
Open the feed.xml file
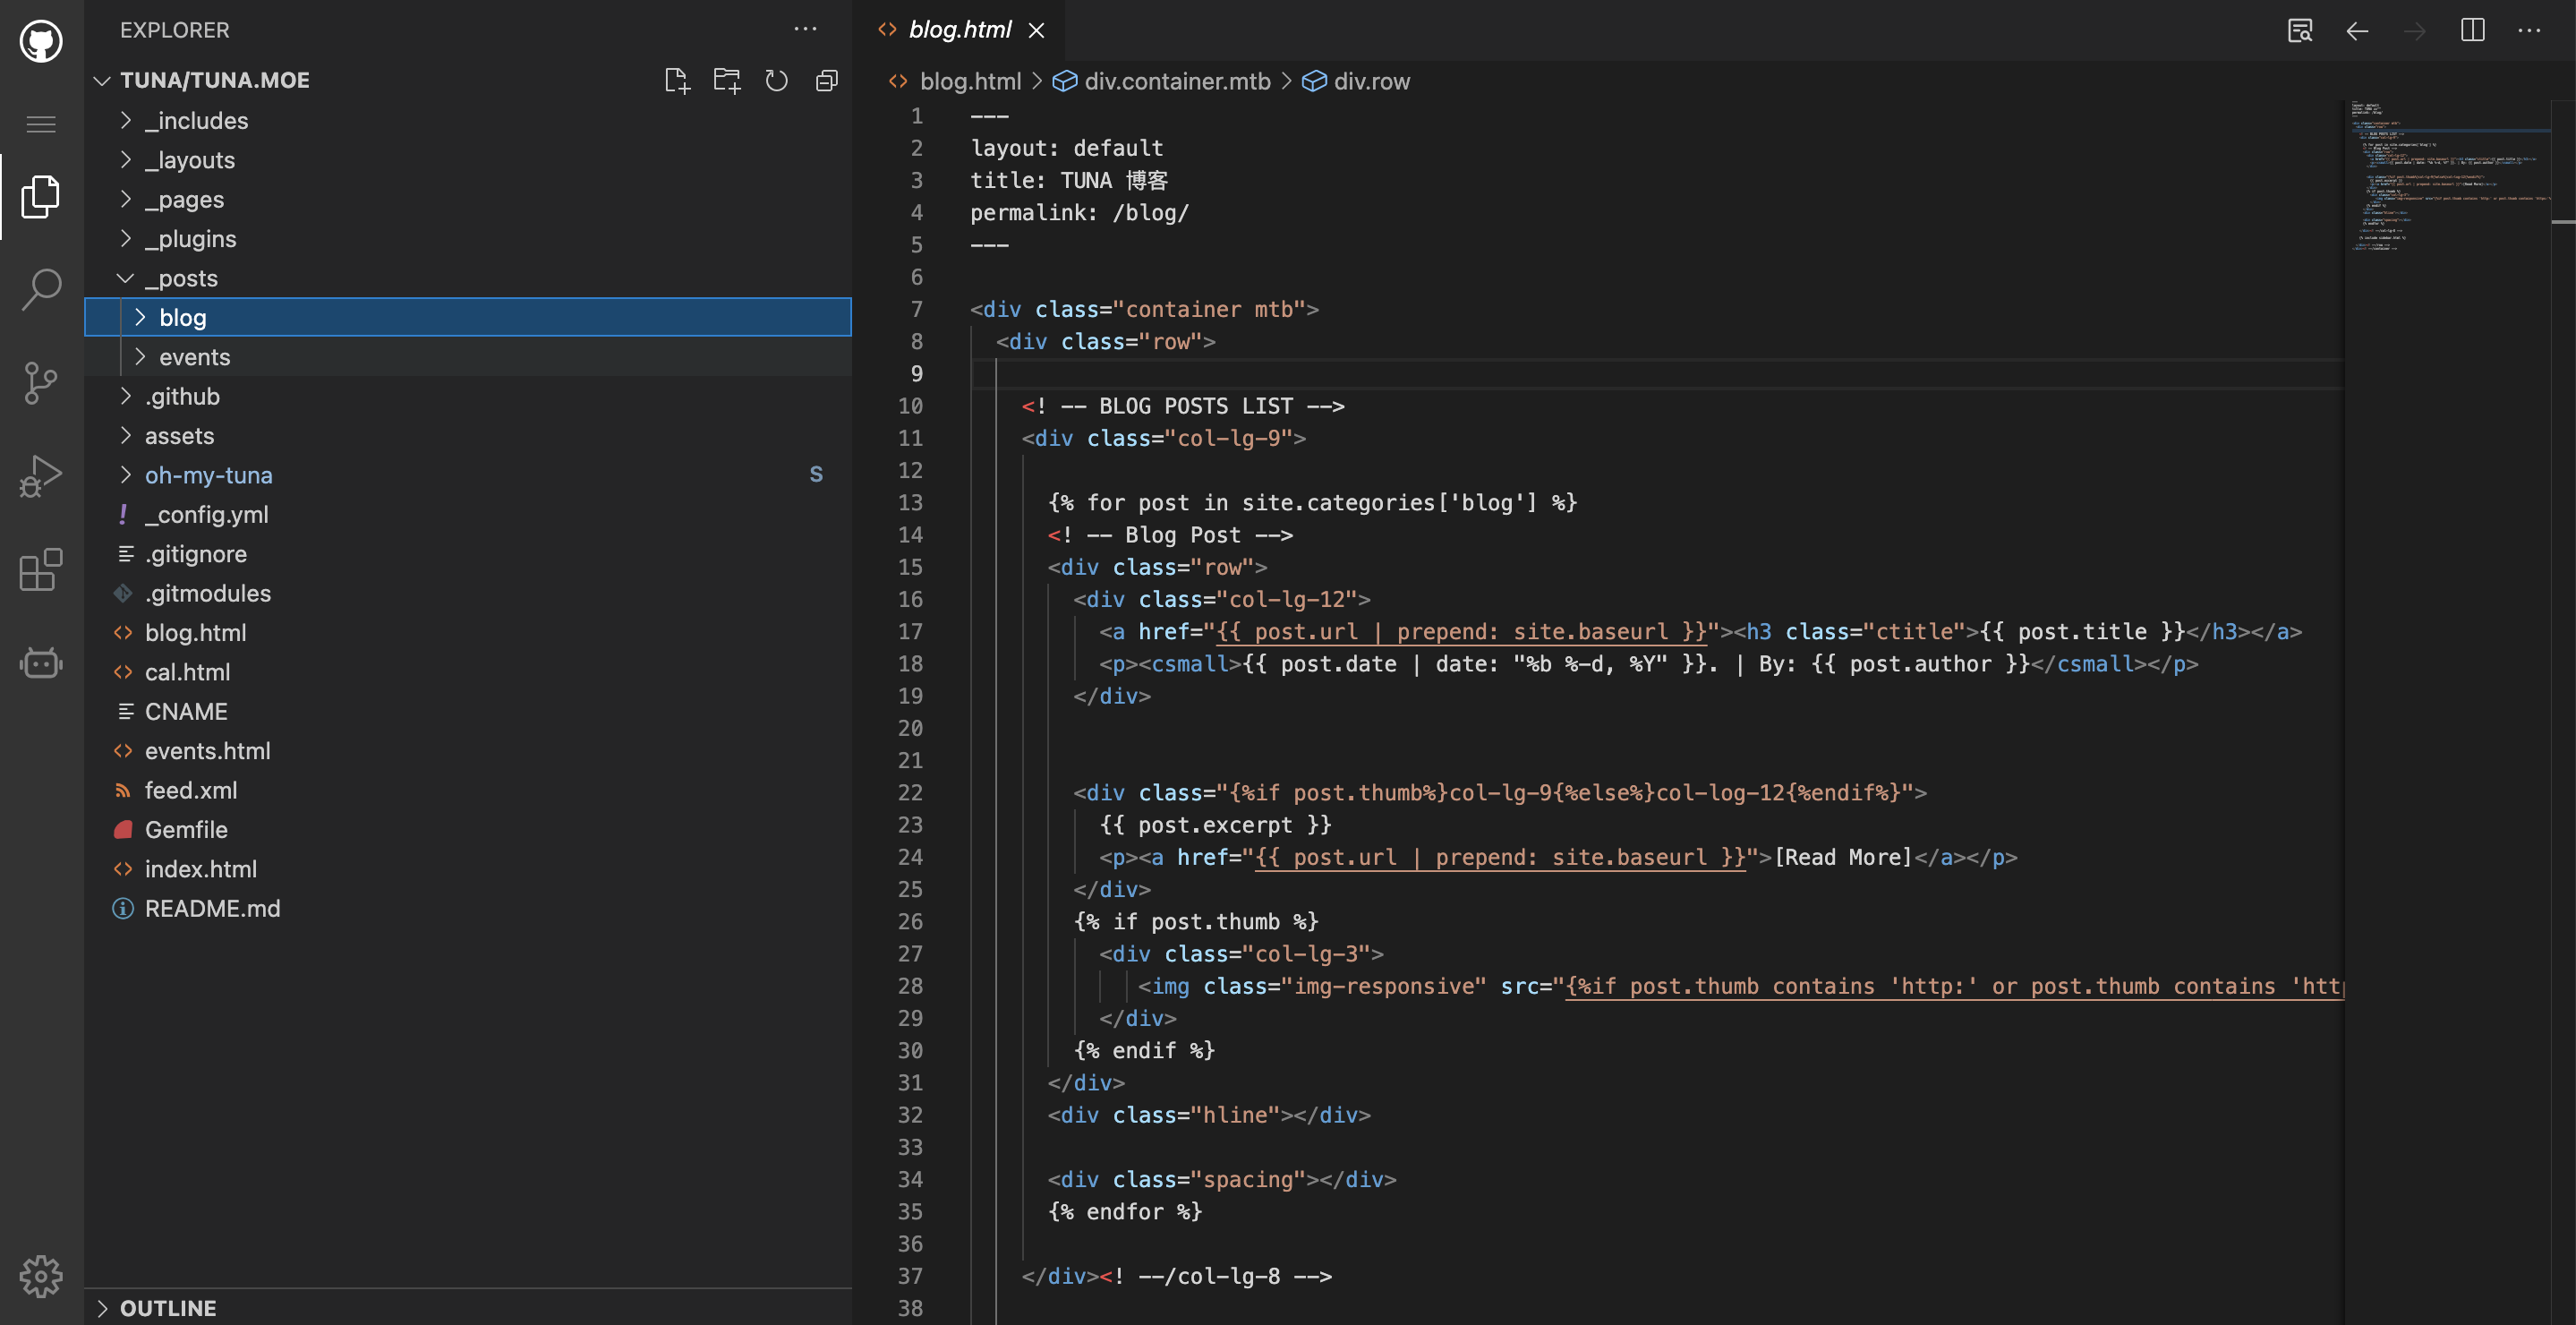(x=468, y=790)
